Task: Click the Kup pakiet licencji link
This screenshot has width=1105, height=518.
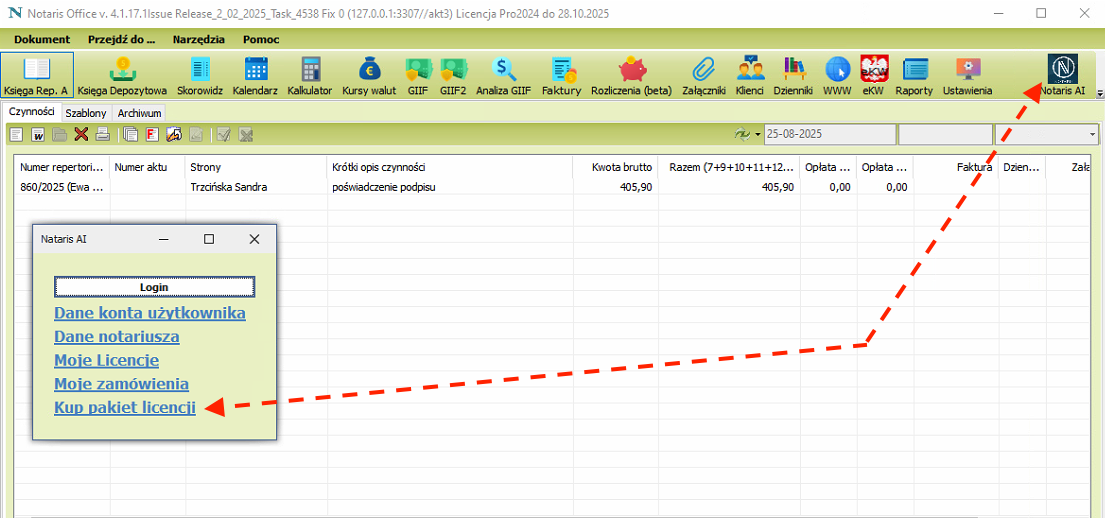Action: [124, 407]
